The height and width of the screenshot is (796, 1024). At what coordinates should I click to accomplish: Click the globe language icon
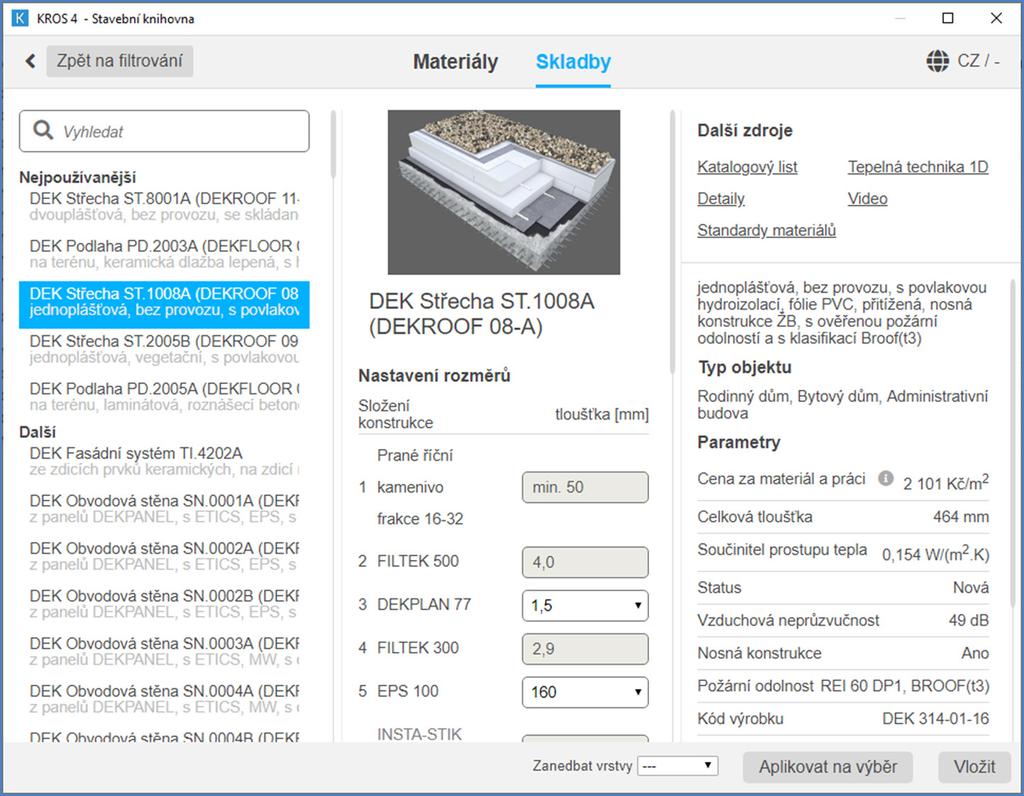pyautogui.click(x=938, y=61)
